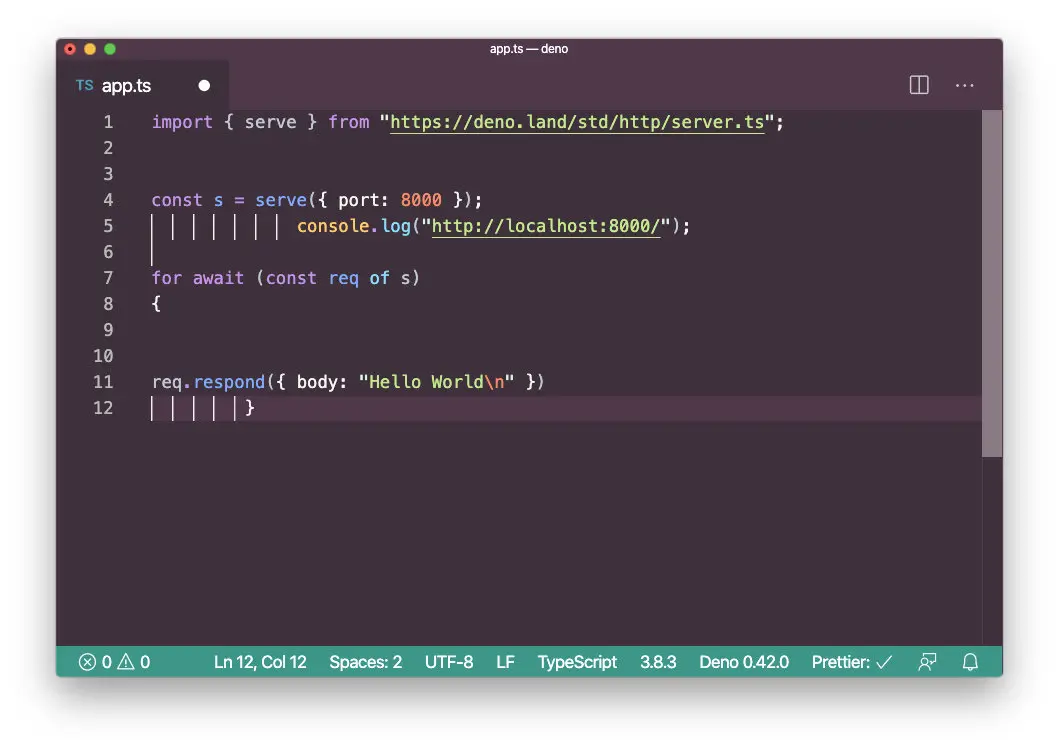The height and width of the screenshot is (751, 1059).
Task: Click the LF end-of-line indicator
Action: (505, 662)
